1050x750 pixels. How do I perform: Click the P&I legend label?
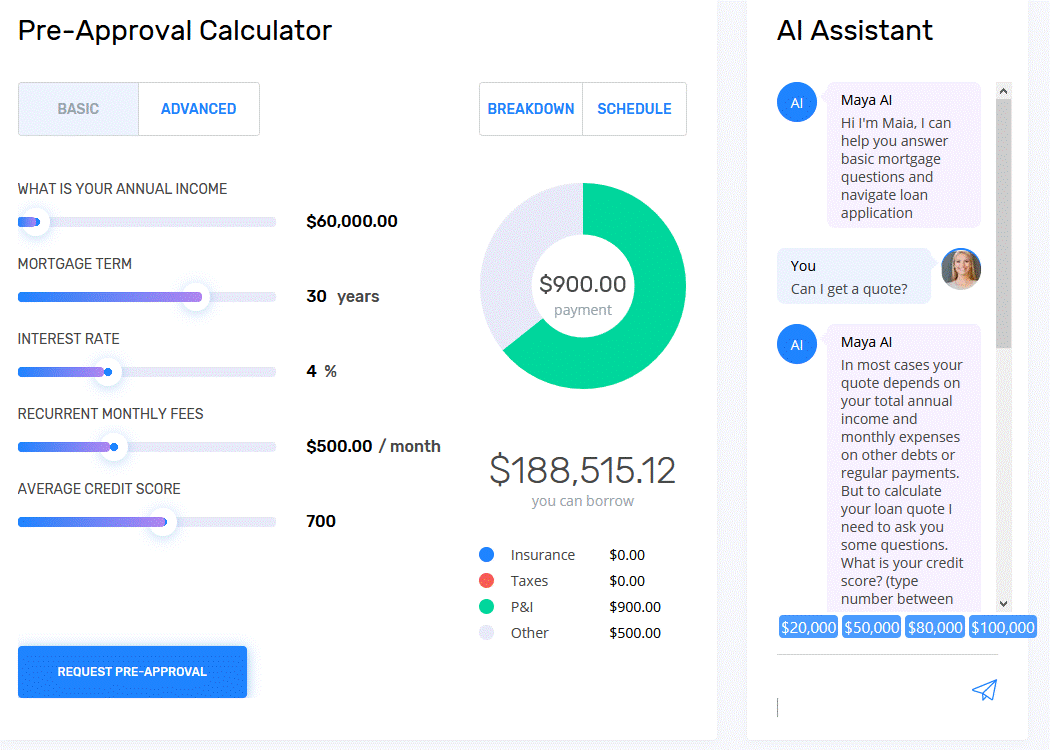[522, 607]
